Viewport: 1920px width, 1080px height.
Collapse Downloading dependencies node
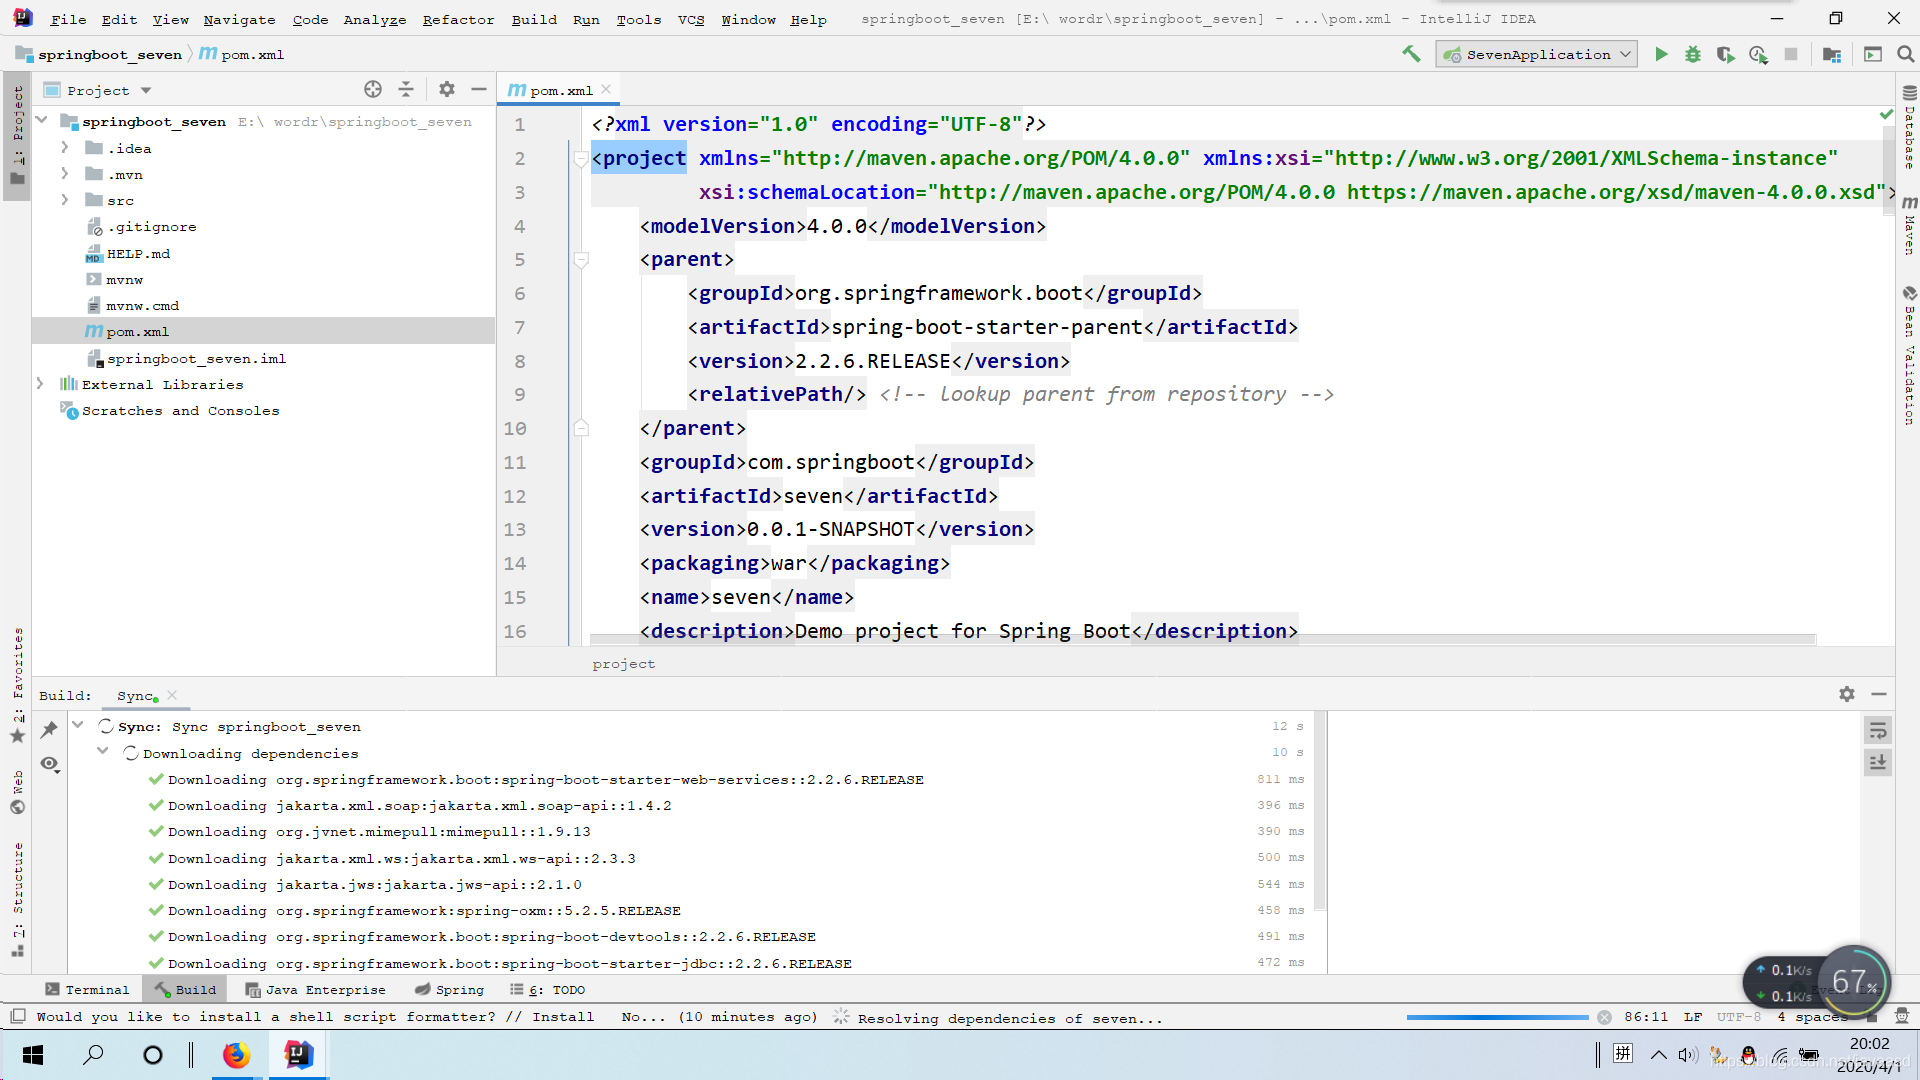click(103, 751)
